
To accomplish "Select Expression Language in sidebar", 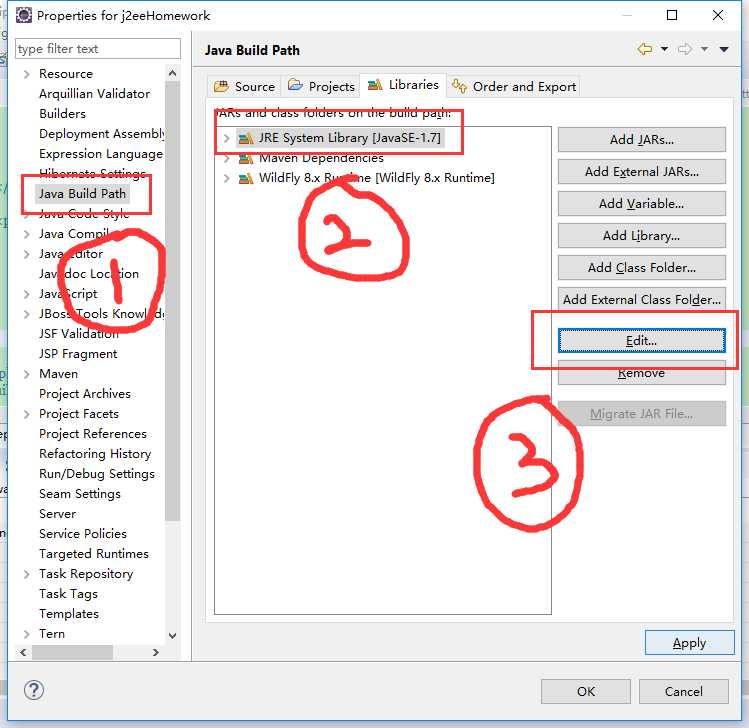I will (x=101, y=154).
